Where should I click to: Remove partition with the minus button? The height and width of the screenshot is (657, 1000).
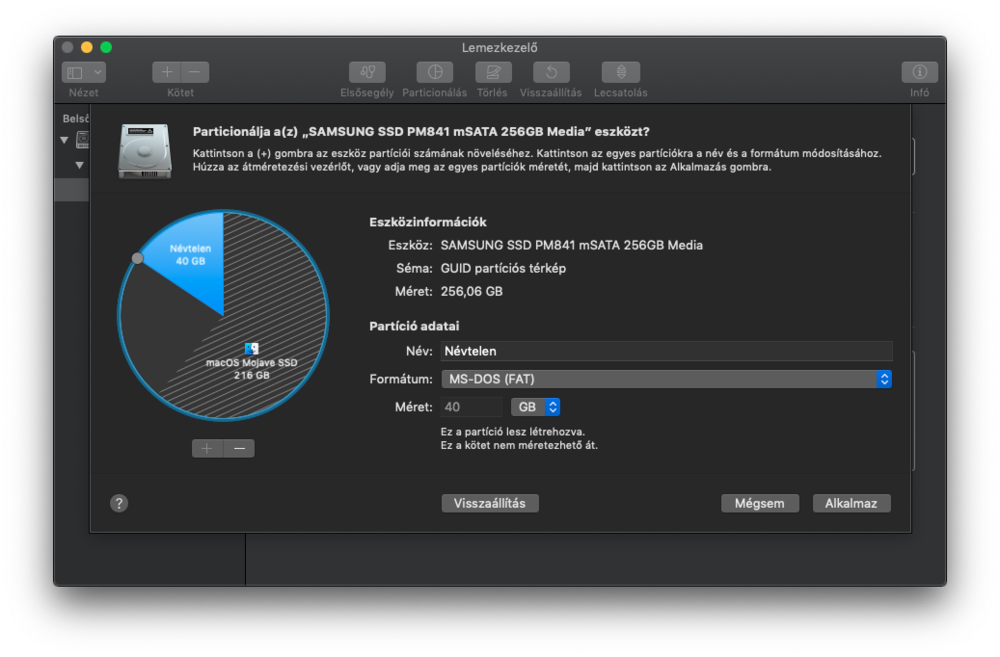239,448
